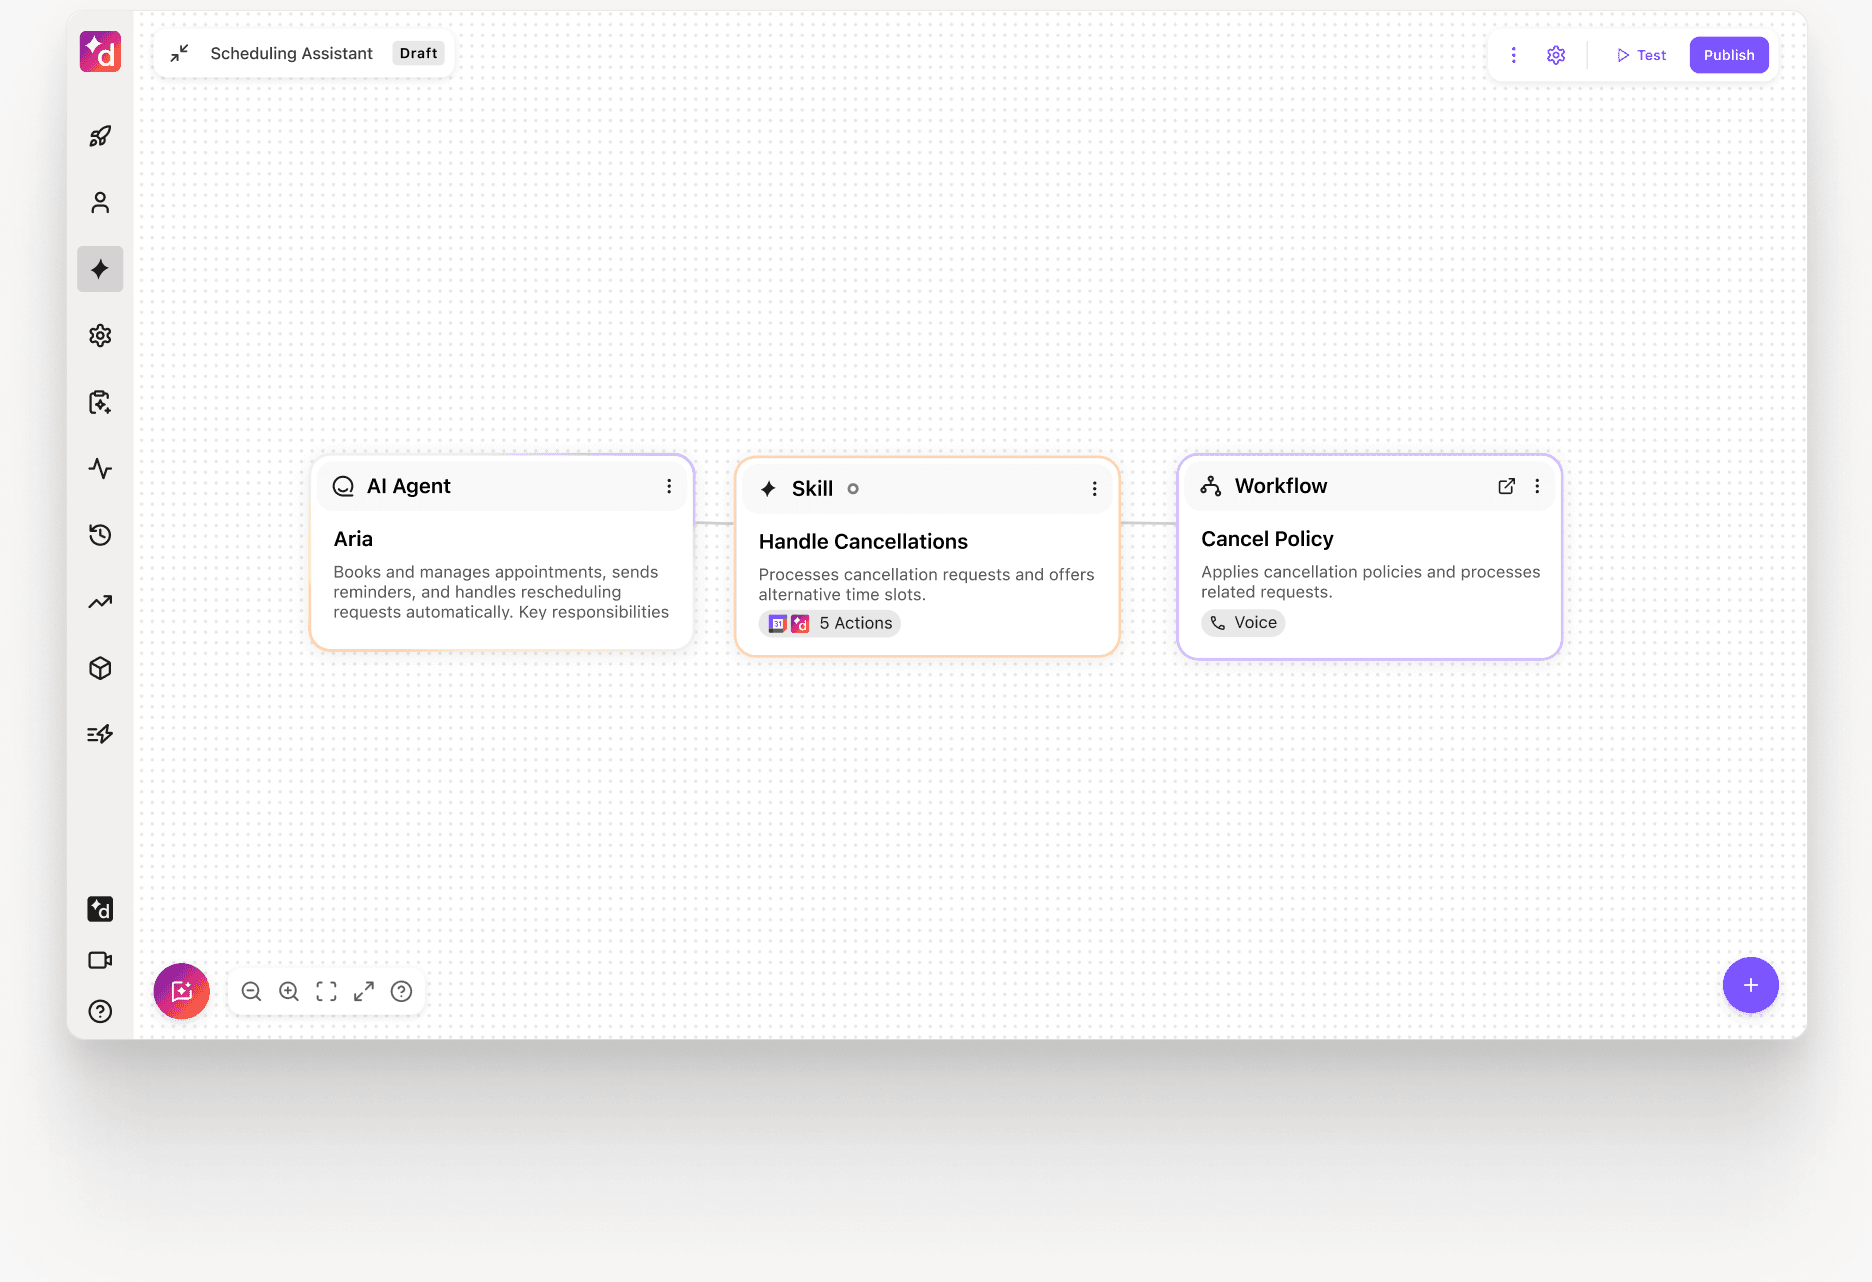Open top bar three-dot more menu
The image size is (1872, 1282).
click(1513, 55)
